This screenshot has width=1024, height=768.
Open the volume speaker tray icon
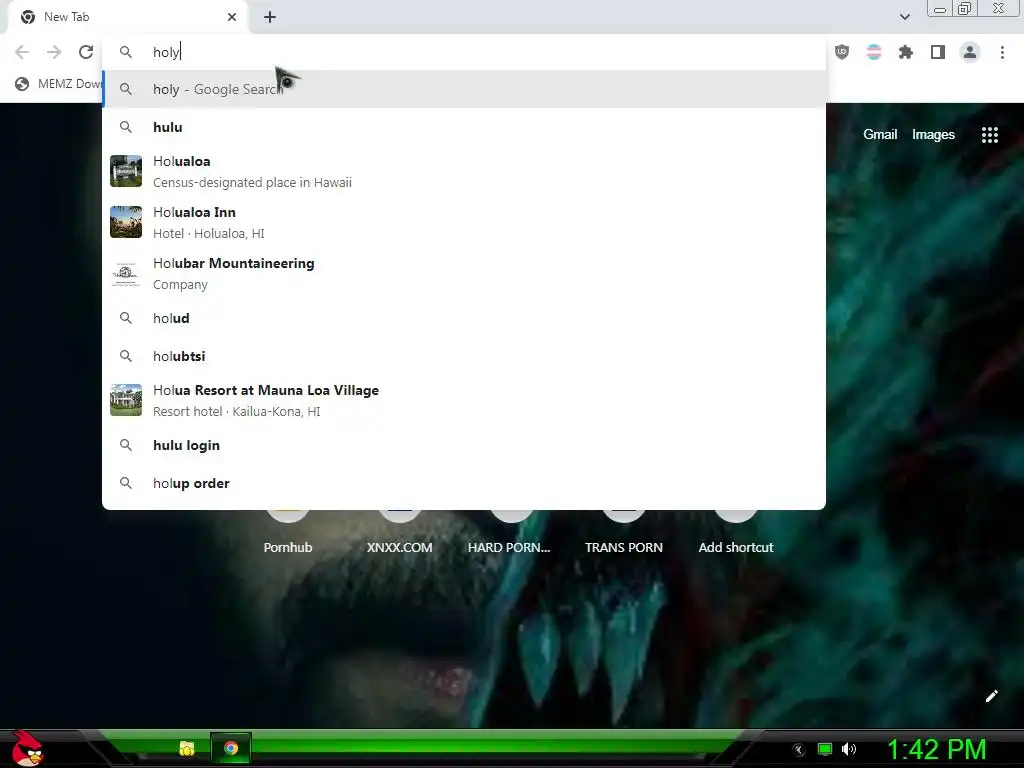(x=849, y=749)
